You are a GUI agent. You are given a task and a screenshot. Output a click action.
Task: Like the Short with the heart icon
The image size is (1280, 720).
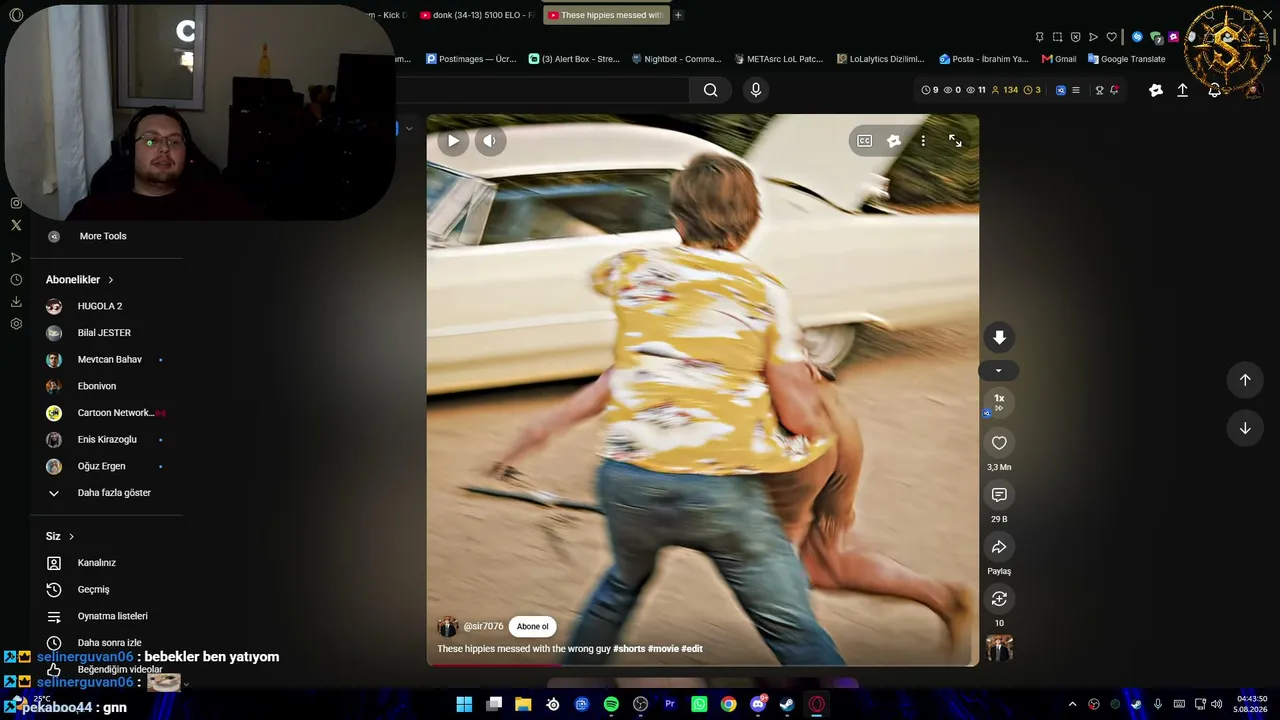pyautogui.click(x=999, y=443)
